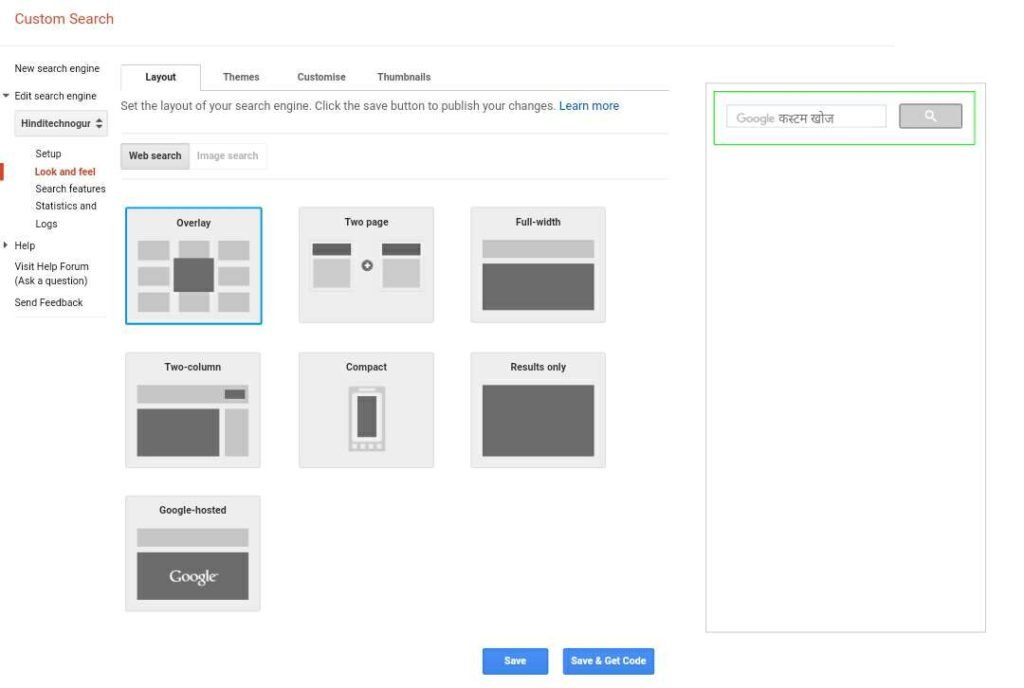Switch to the Themes tab

[241, 77]
